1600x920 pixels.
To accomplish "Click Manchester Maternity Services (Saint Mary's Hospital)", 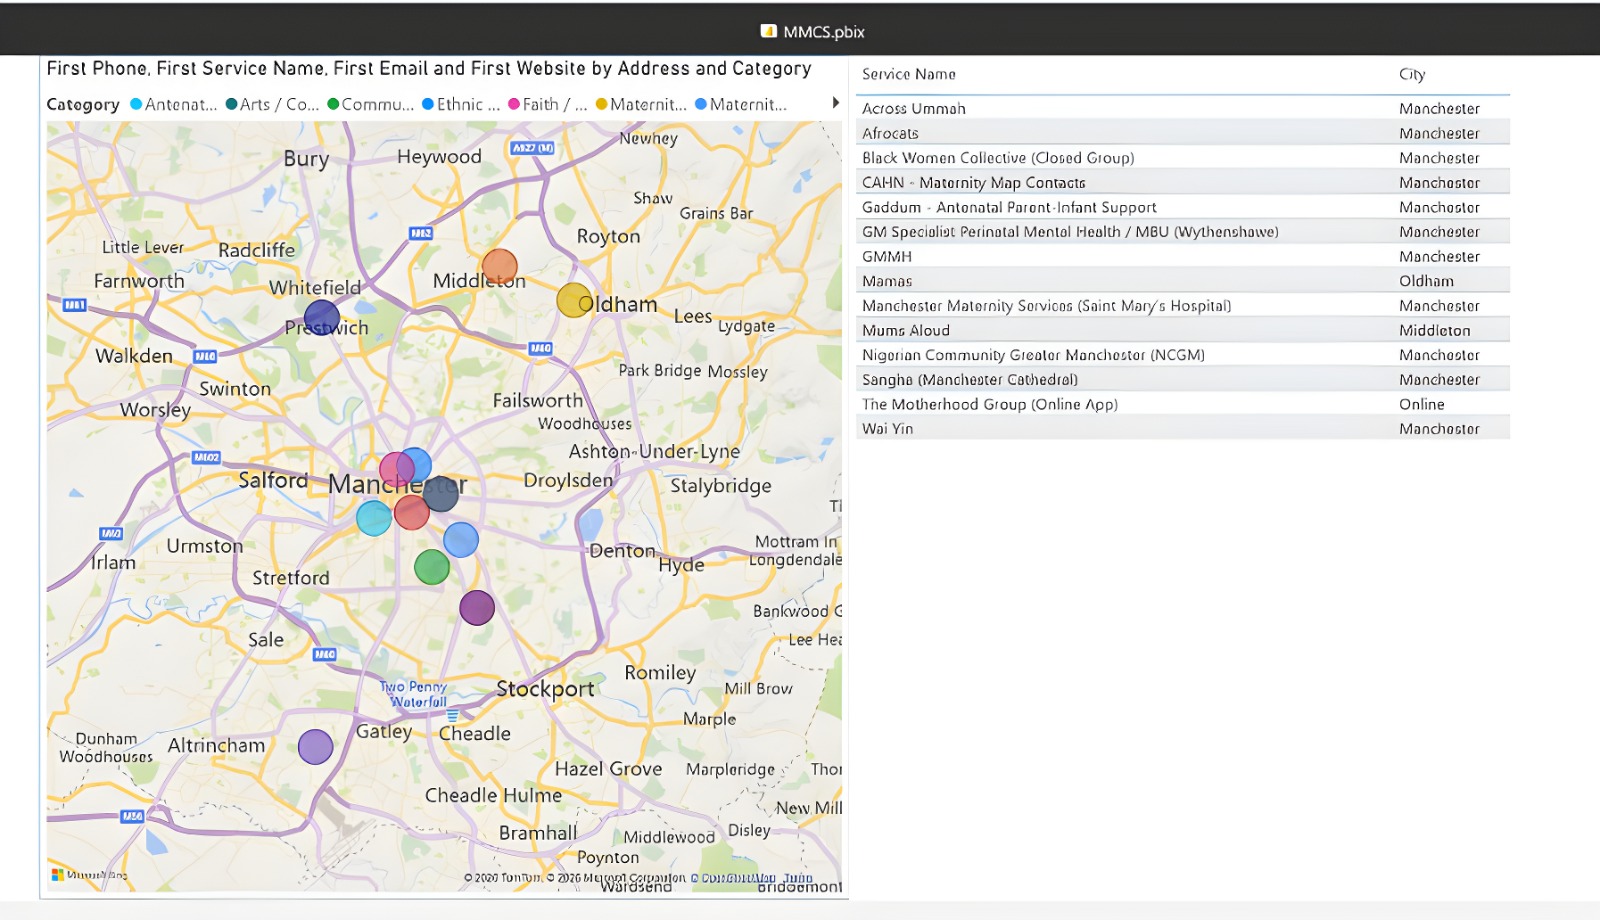I will click(x=1047, y=306).
